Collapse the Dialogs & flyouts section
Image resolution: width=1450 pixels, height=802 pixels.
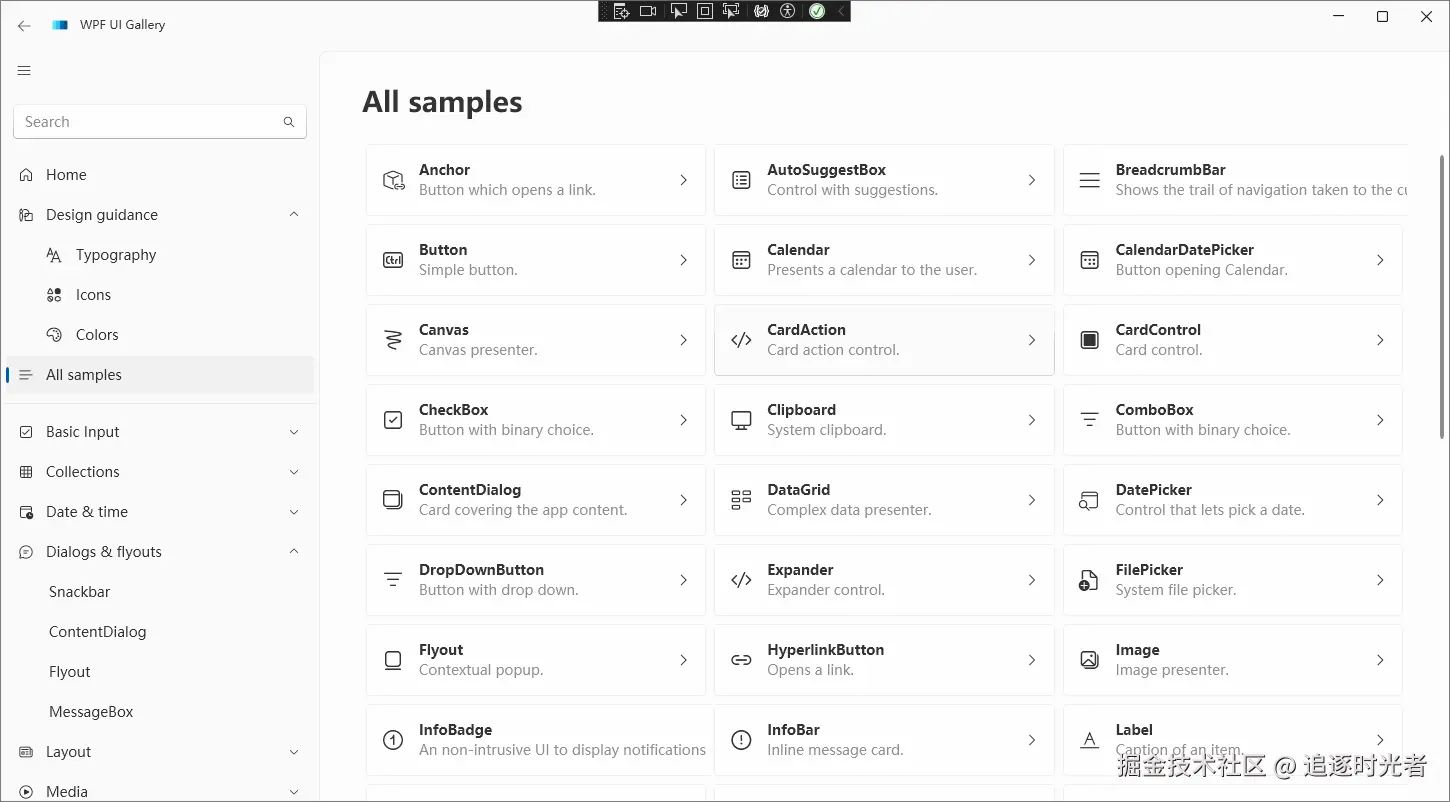click(x=294, y=552)
